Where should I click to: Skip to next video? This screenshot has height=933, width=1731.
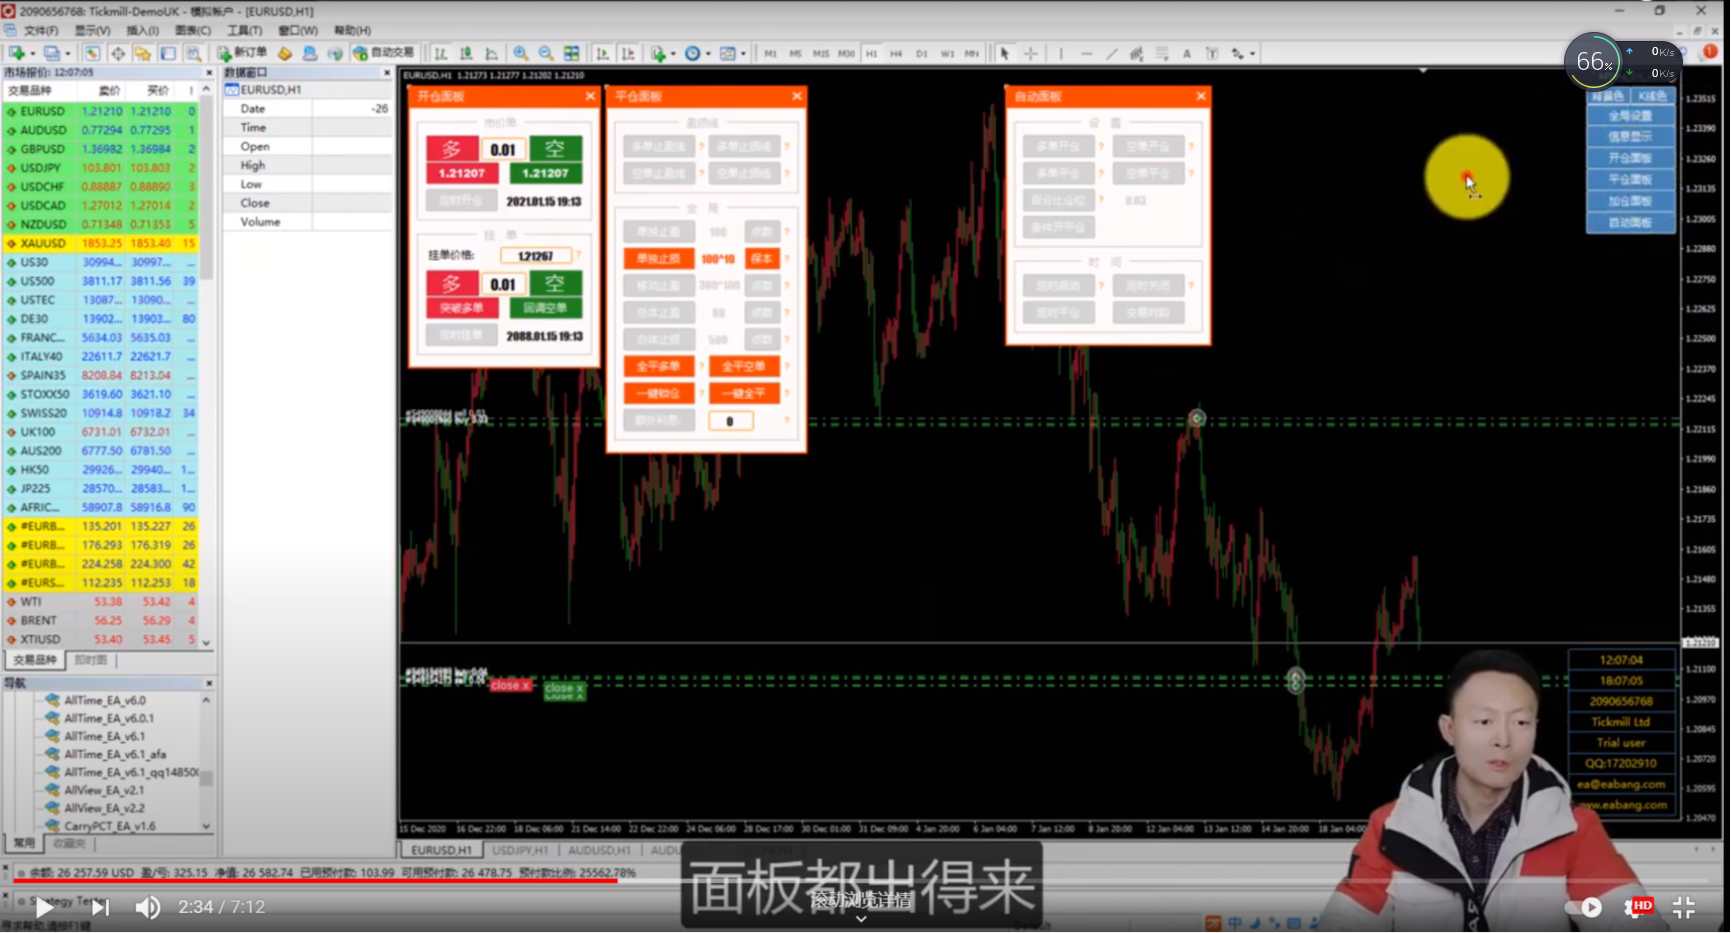[x=100, y=907]
